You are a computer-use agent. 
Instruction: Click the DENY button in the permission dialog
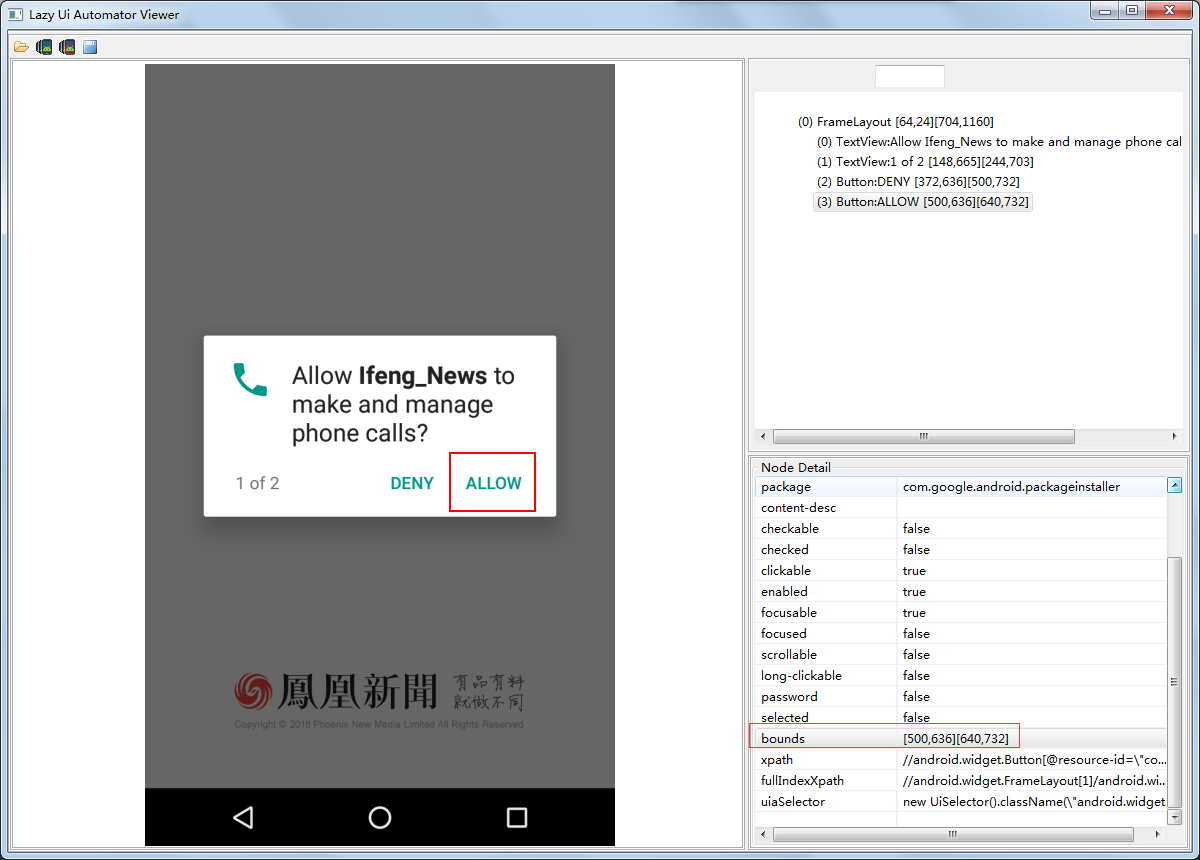click(412, 482)
